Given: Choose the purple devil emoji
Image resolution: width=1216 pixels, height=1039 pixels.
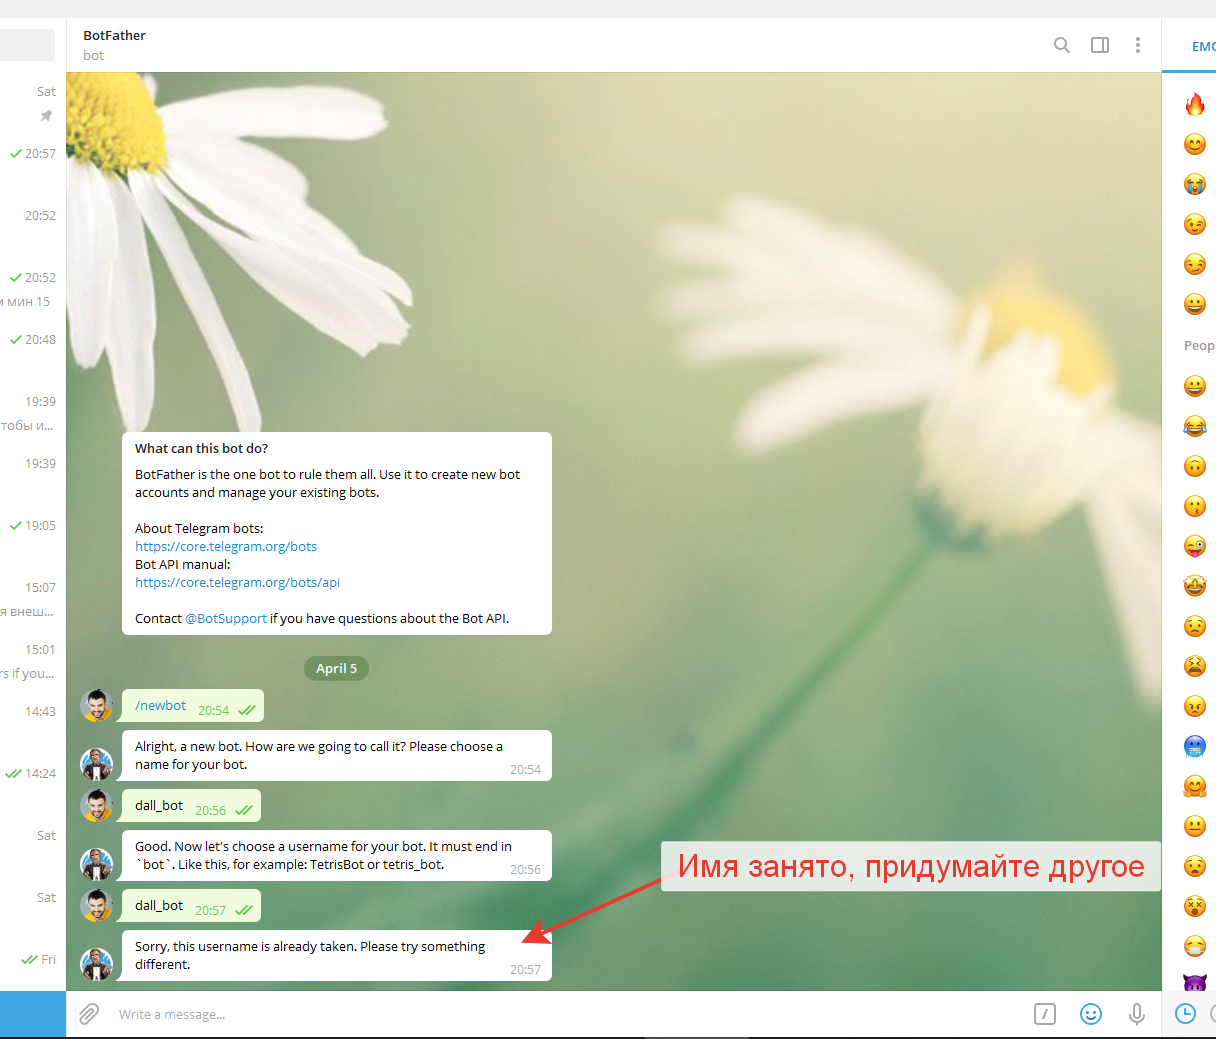Looking at the screenshot, I should [x=1195, y=982].
